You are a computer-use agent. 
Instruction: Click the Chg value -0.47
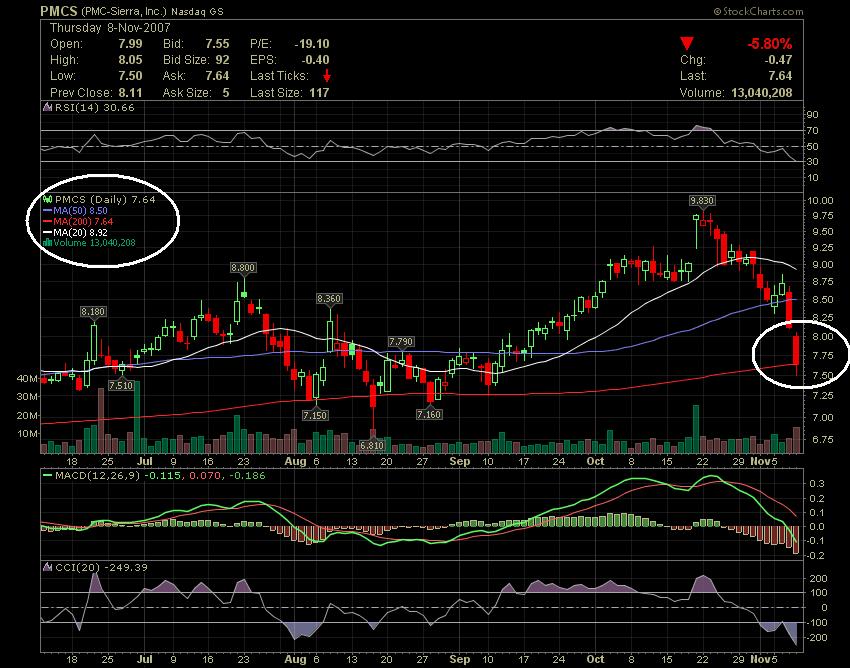pos(777,60)
